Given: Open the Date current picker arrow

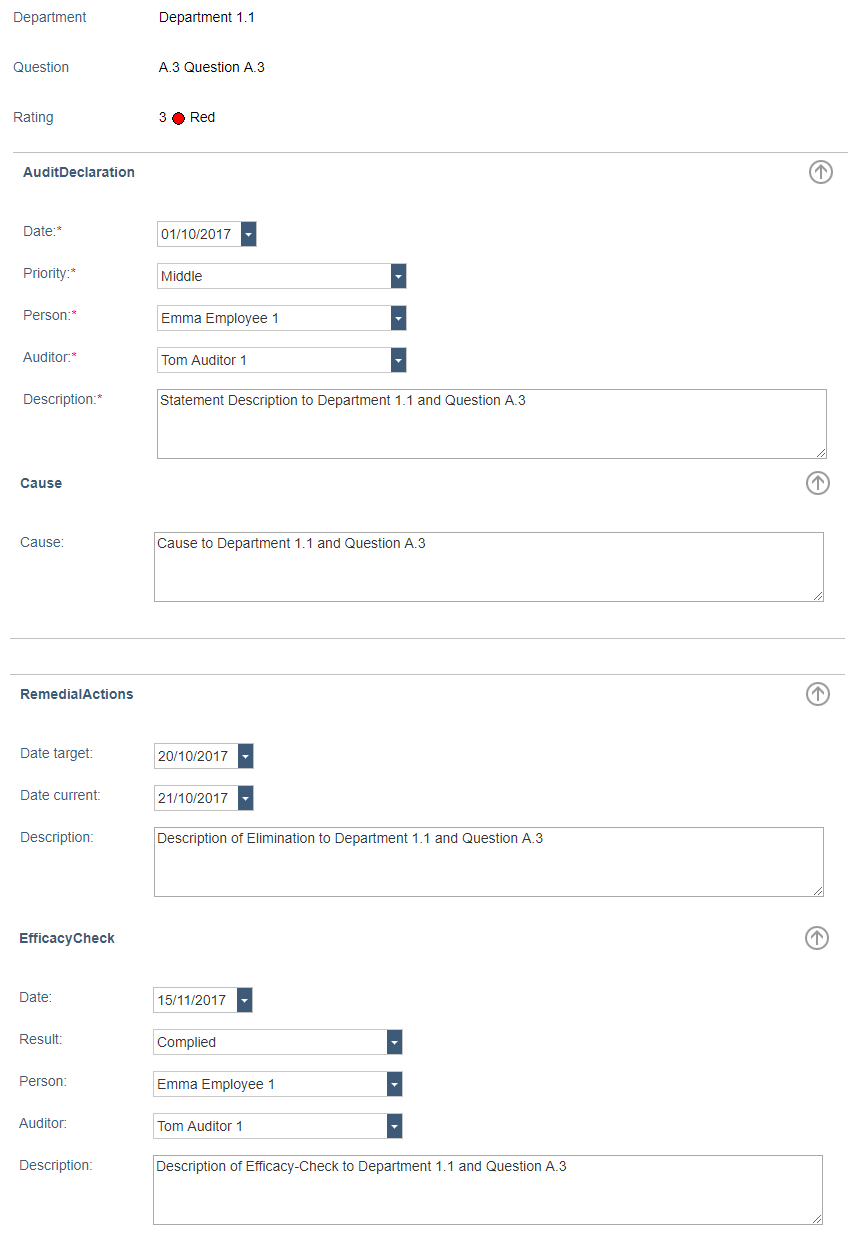Looking at the screenshot, I should (245, 798).
